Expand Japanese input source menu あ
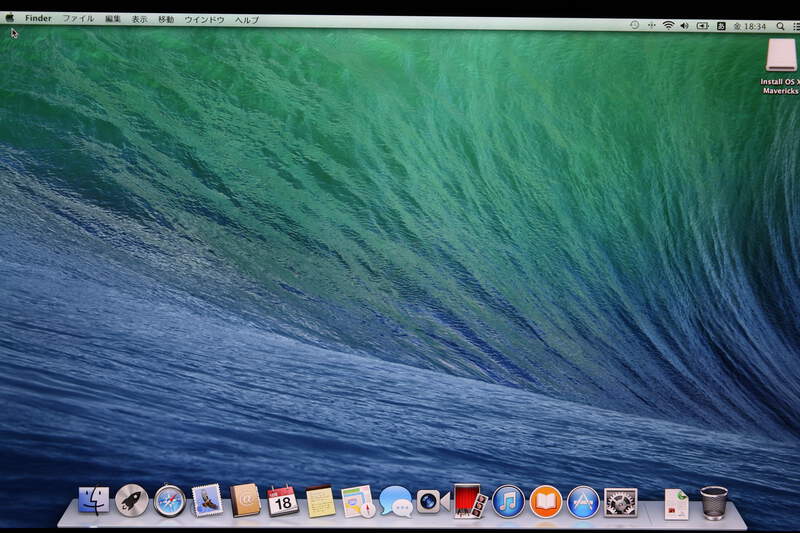800x533 pixels. pyautogui.click(x=721, y=25)
